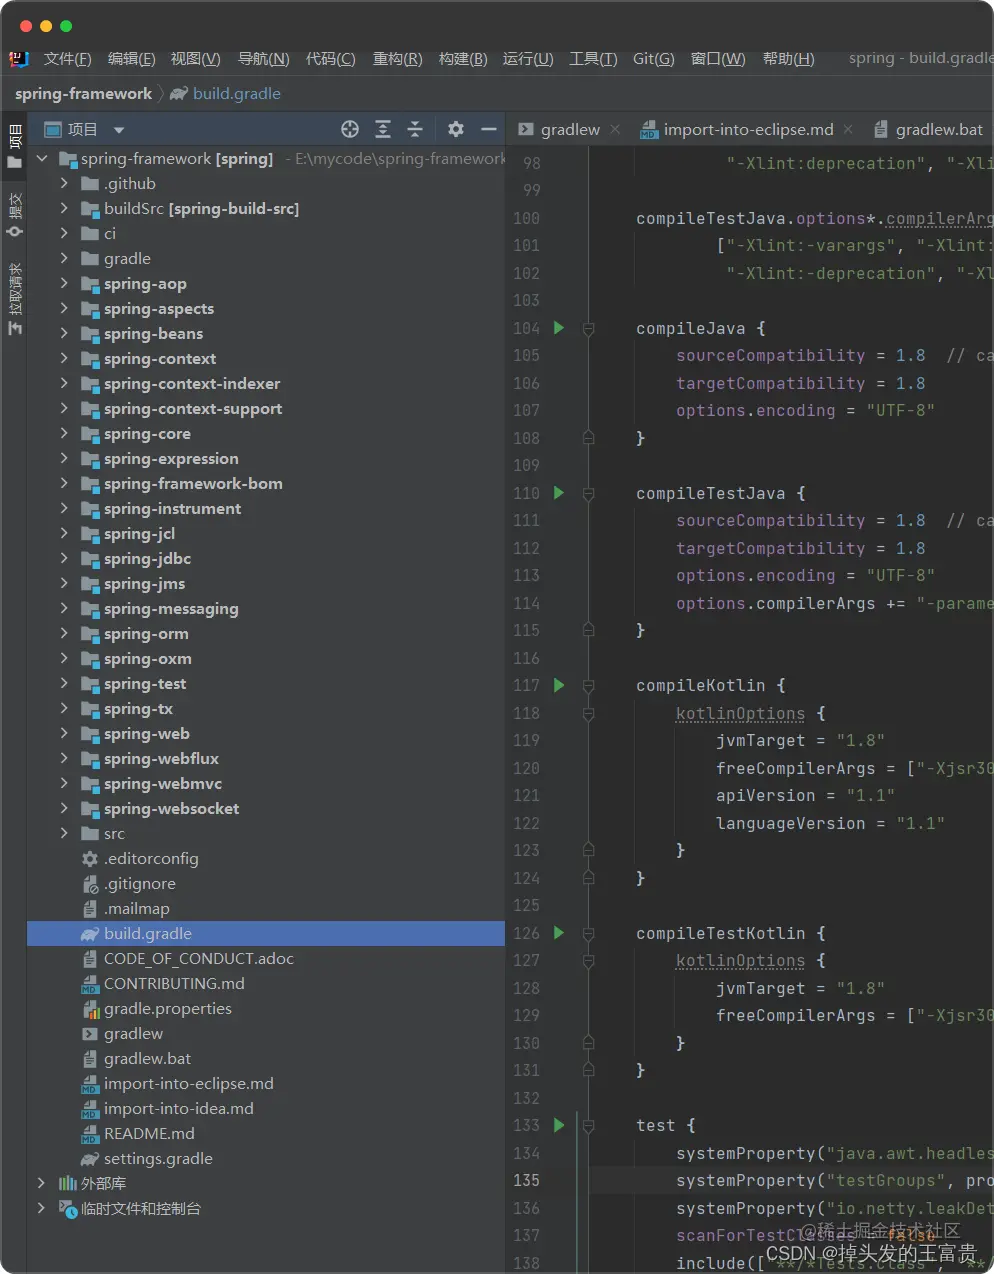Fold compileTestJava block at line 110
This screenshot has height=1274, width=994.
coord(589,493)
